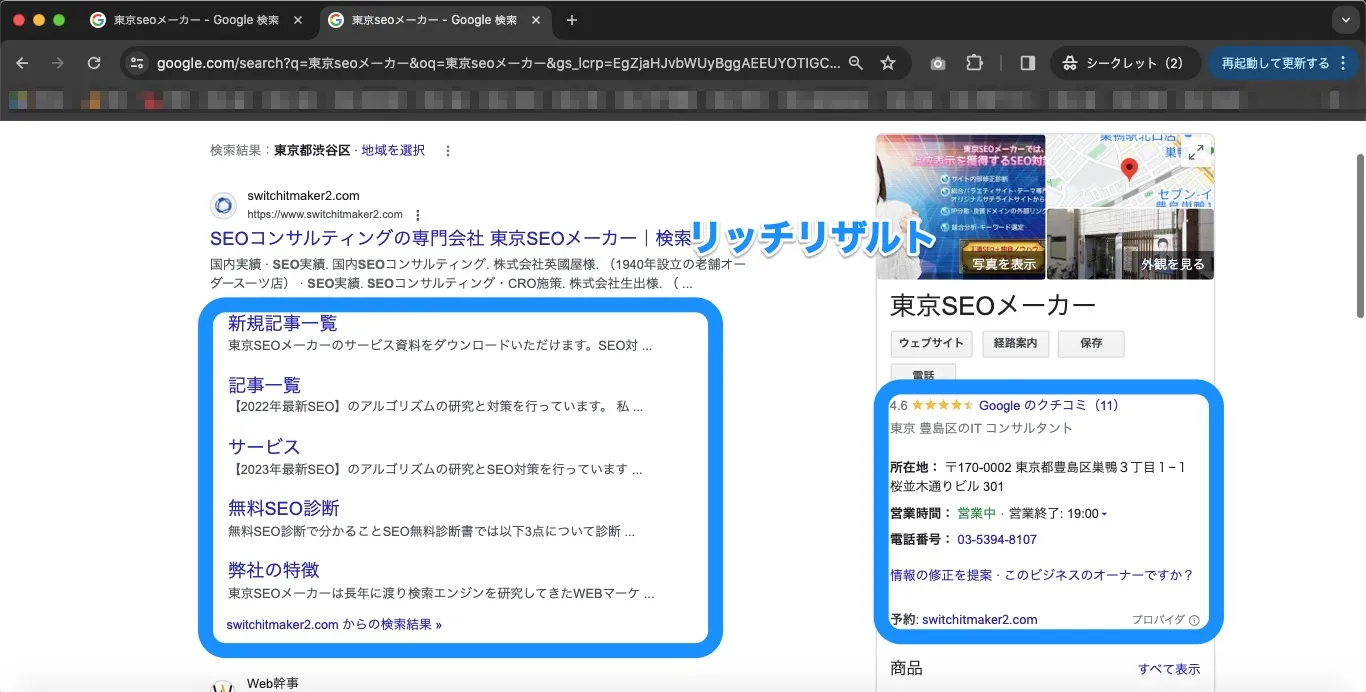Close the active 東京seoメーカー tab
Viewport: 1366px width, 692px height.
[535, 20]
